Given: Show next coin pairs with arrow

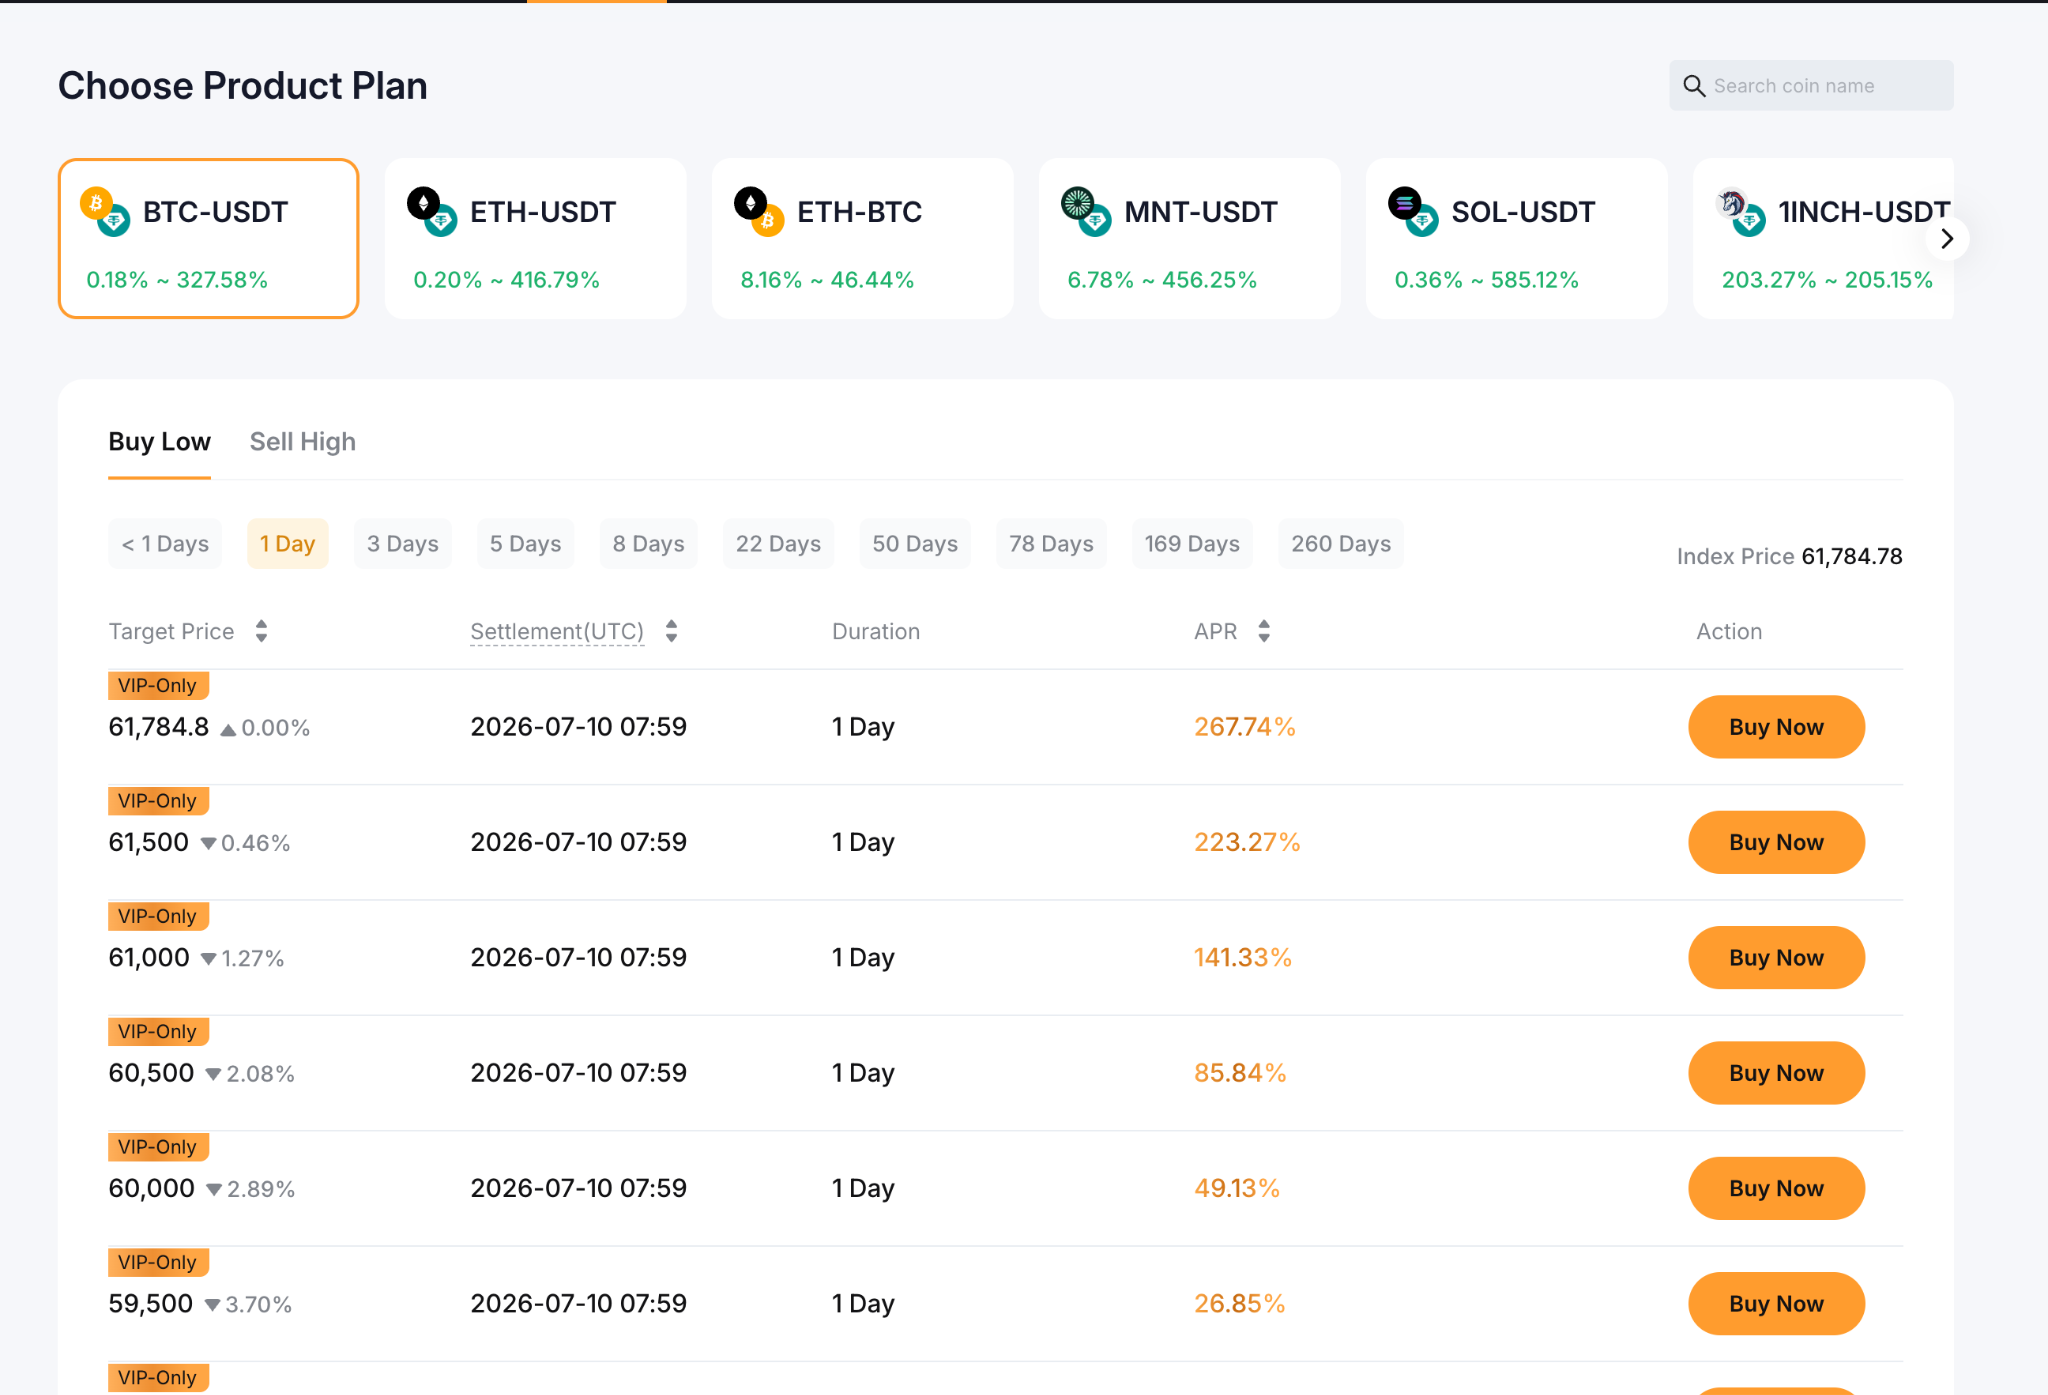Looking at the screenshot, I should coord(1946,239).
